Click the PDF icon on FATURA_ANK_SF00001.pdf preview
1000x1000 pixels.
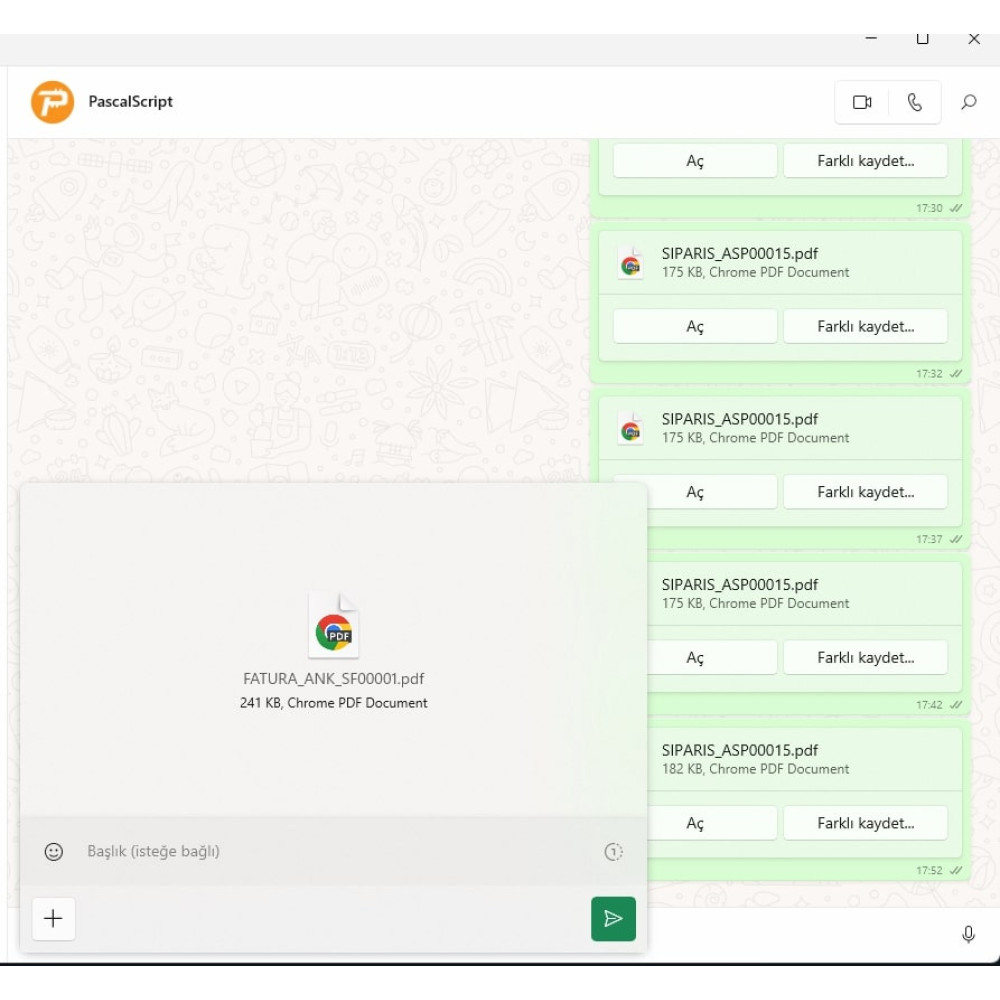click(333, 625)
